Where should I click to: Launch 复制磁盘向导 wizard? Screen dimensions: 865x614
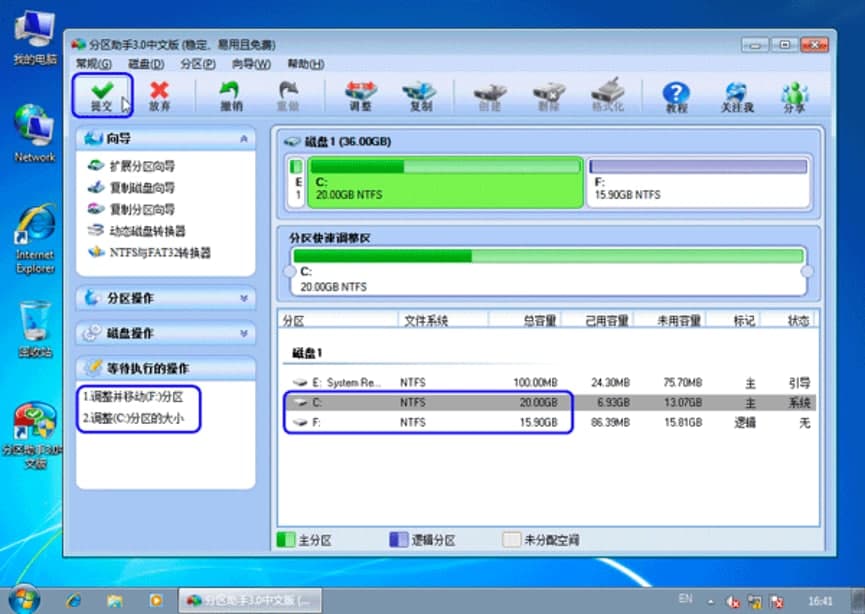131,188
